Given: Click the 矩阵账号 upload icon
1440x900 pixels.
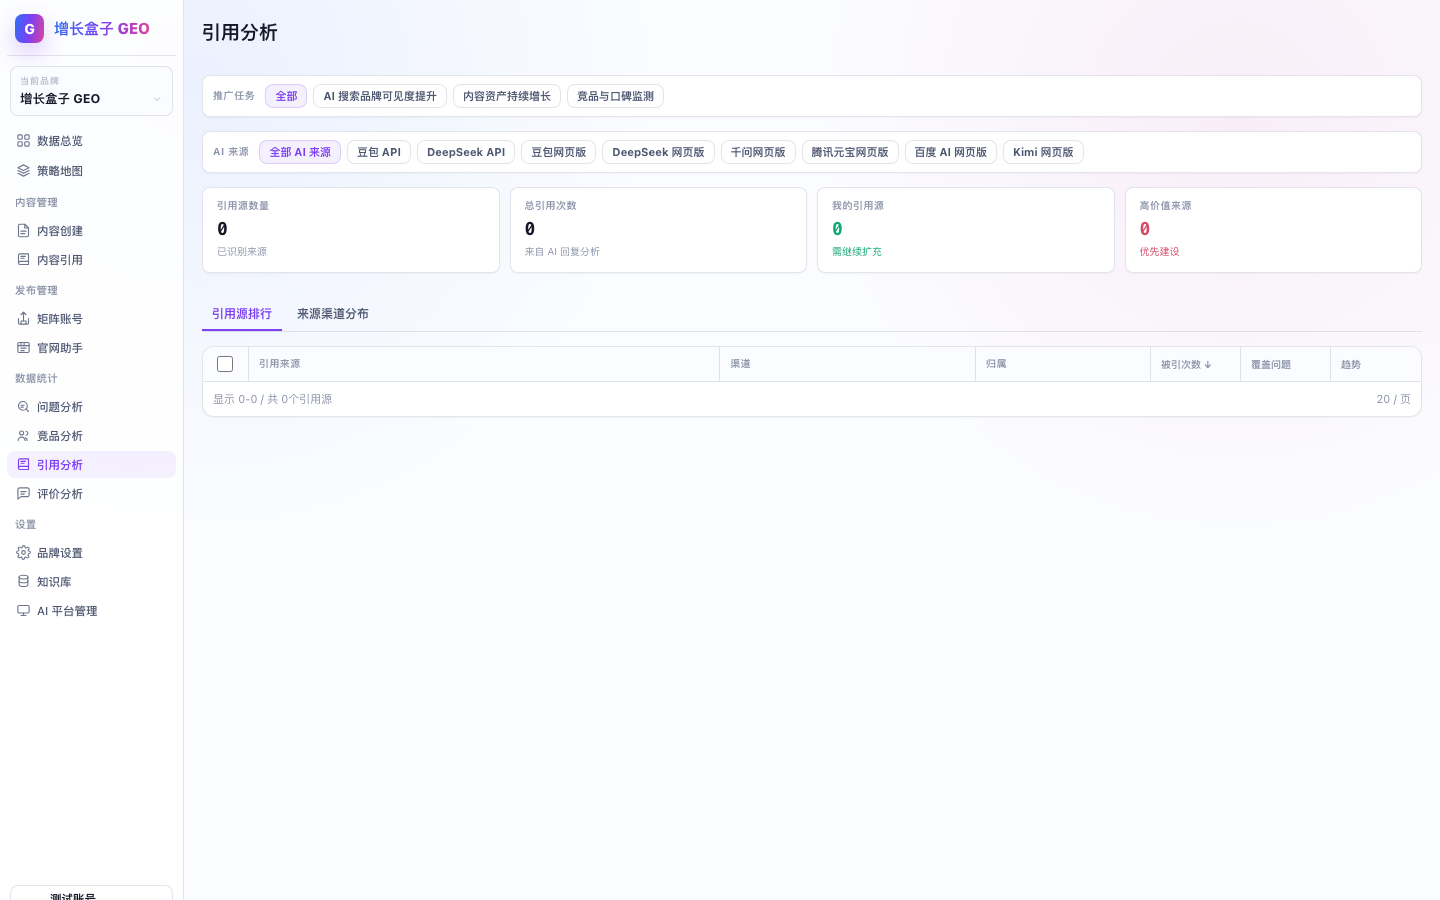Looking at the screenshot, I should click(23, 319).
